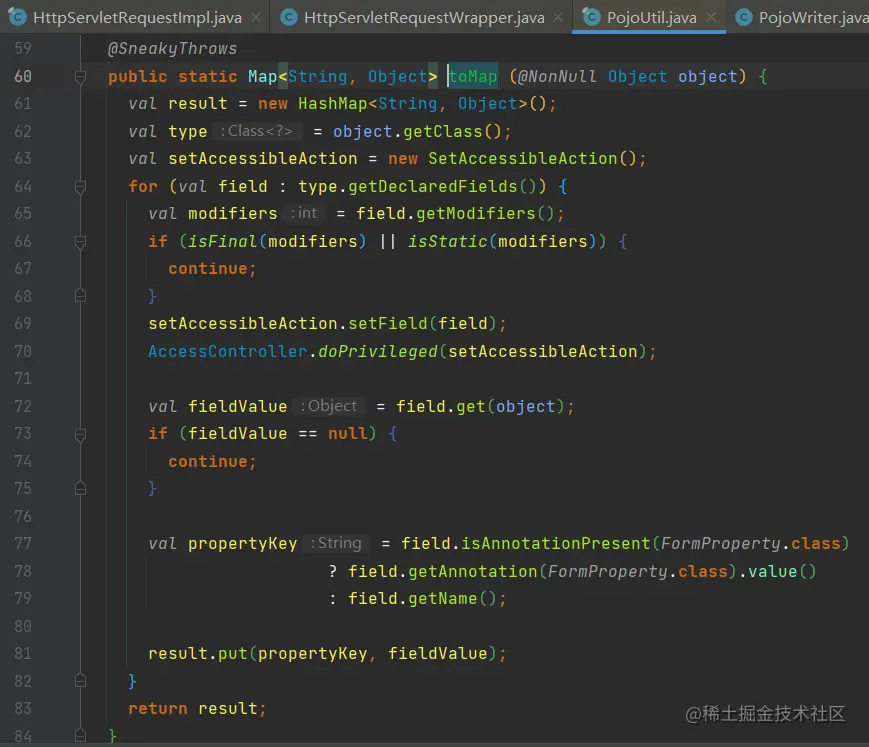Click the getName call on line 79
This screenshot has width=869, height=747.
(442, 598)
